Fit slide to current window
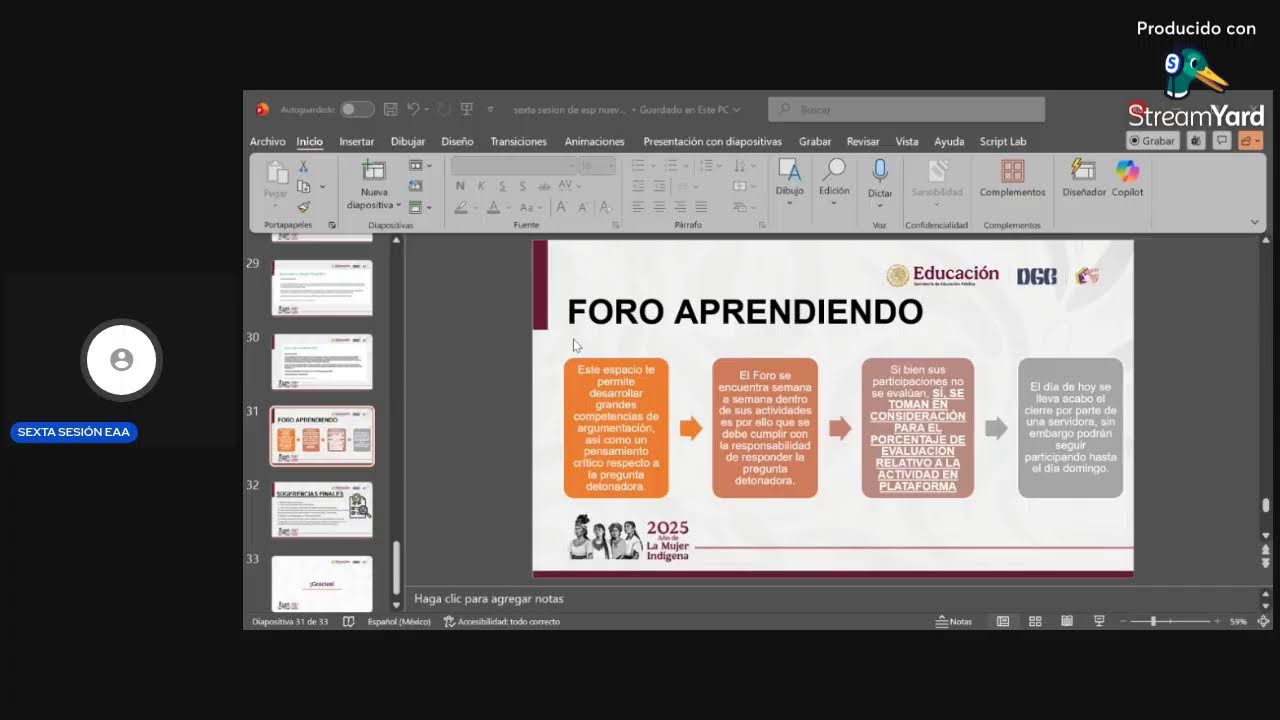Screen dimensions: 1280x720 tap(1263, 621)
